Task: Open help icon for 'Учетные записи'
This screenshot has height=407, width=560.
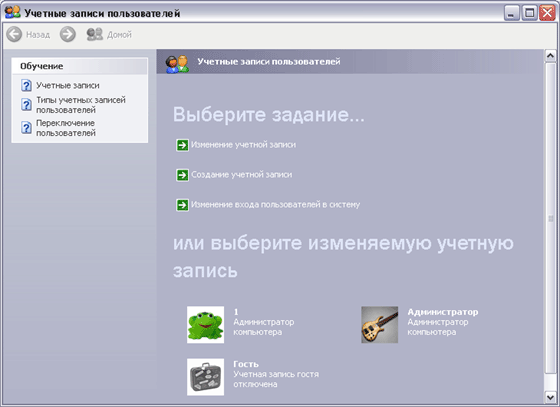Action: coord(26,86)
